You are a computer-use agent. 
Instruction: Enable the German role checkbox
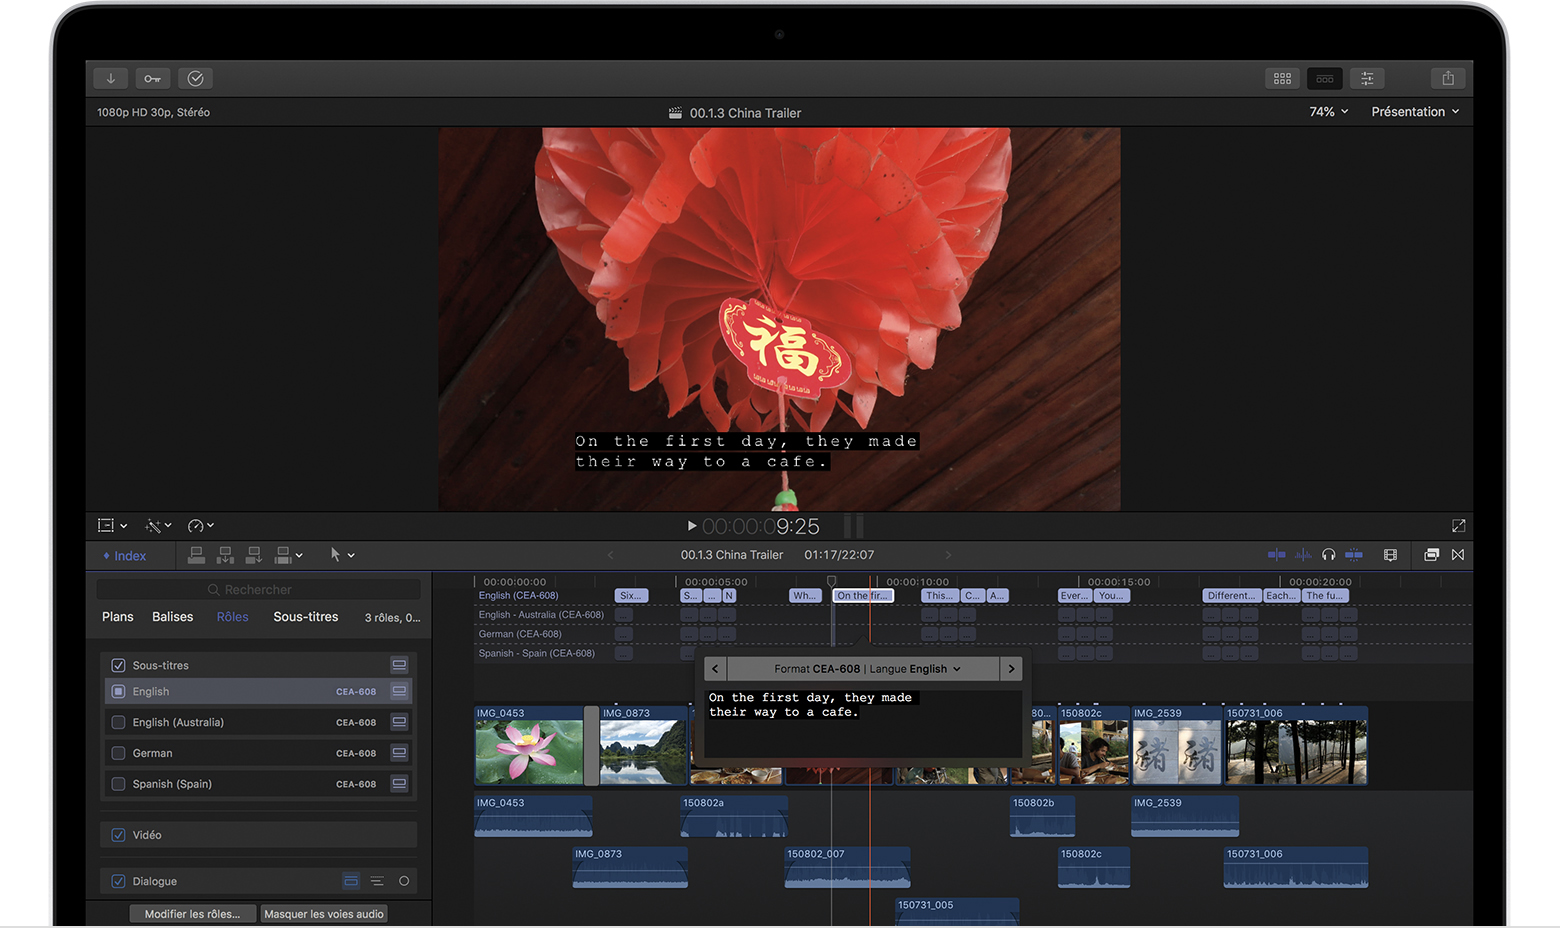(118, 753)
